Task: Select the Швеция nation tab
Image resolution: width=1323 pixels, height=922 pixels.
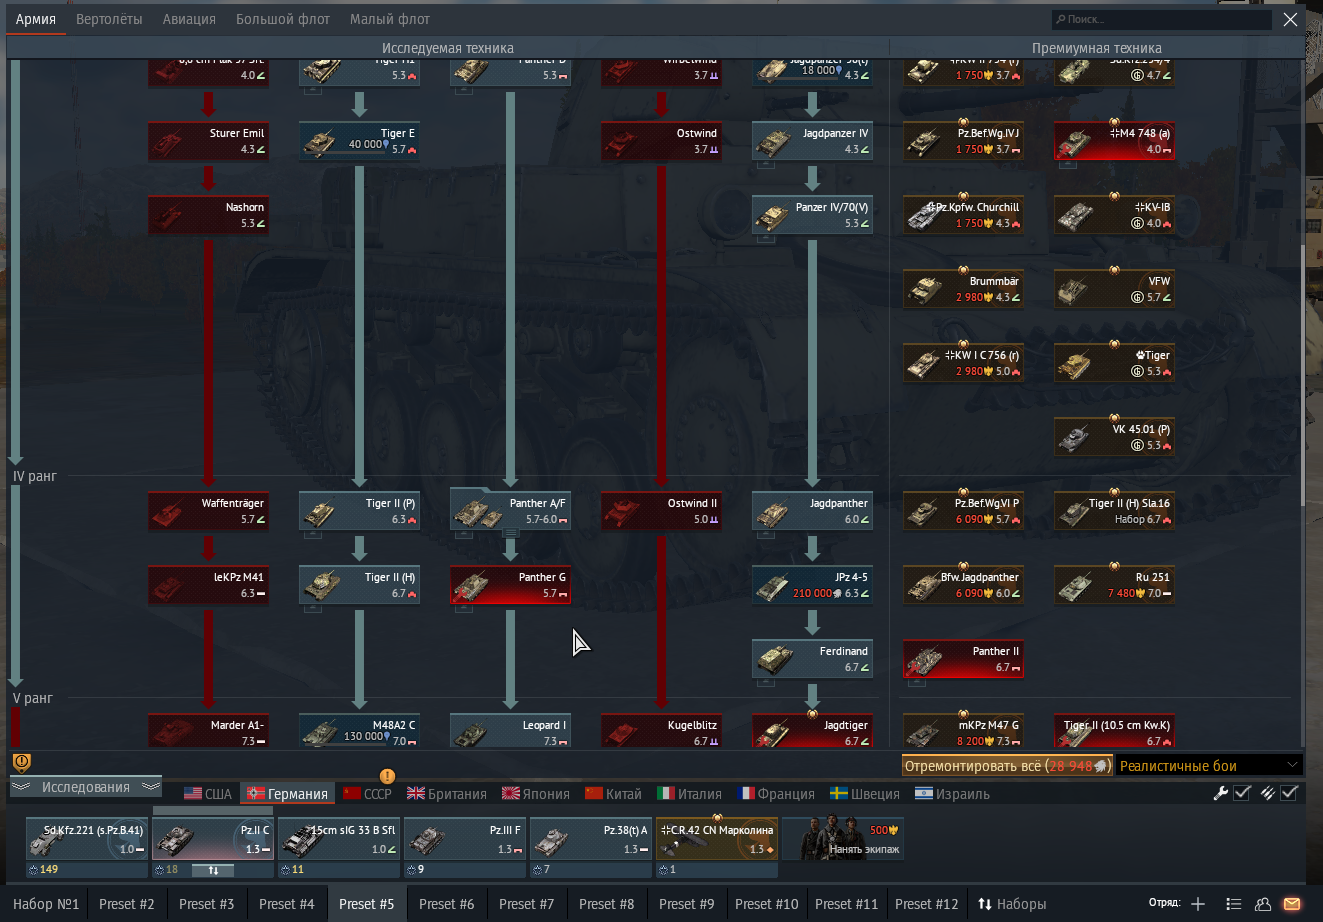Action: (x=865, y=794)
